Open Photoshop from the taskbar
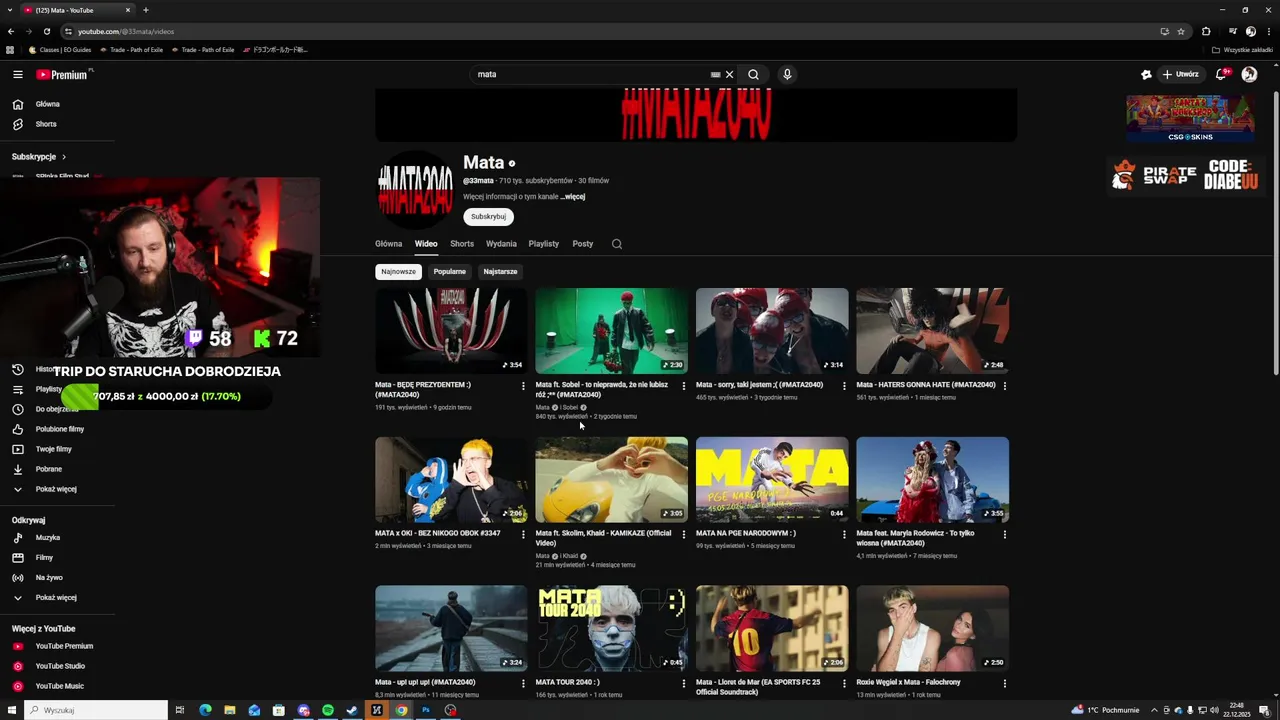 coord(425,710)
